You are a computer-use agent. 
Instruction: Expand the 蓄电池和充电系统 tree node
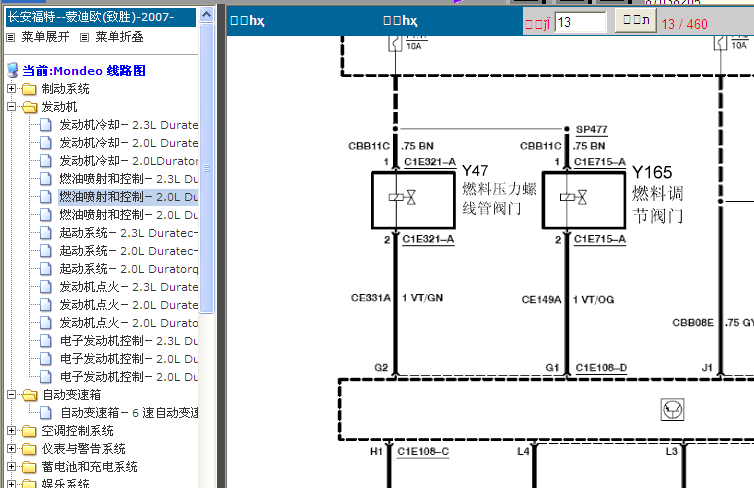point(12,467)
